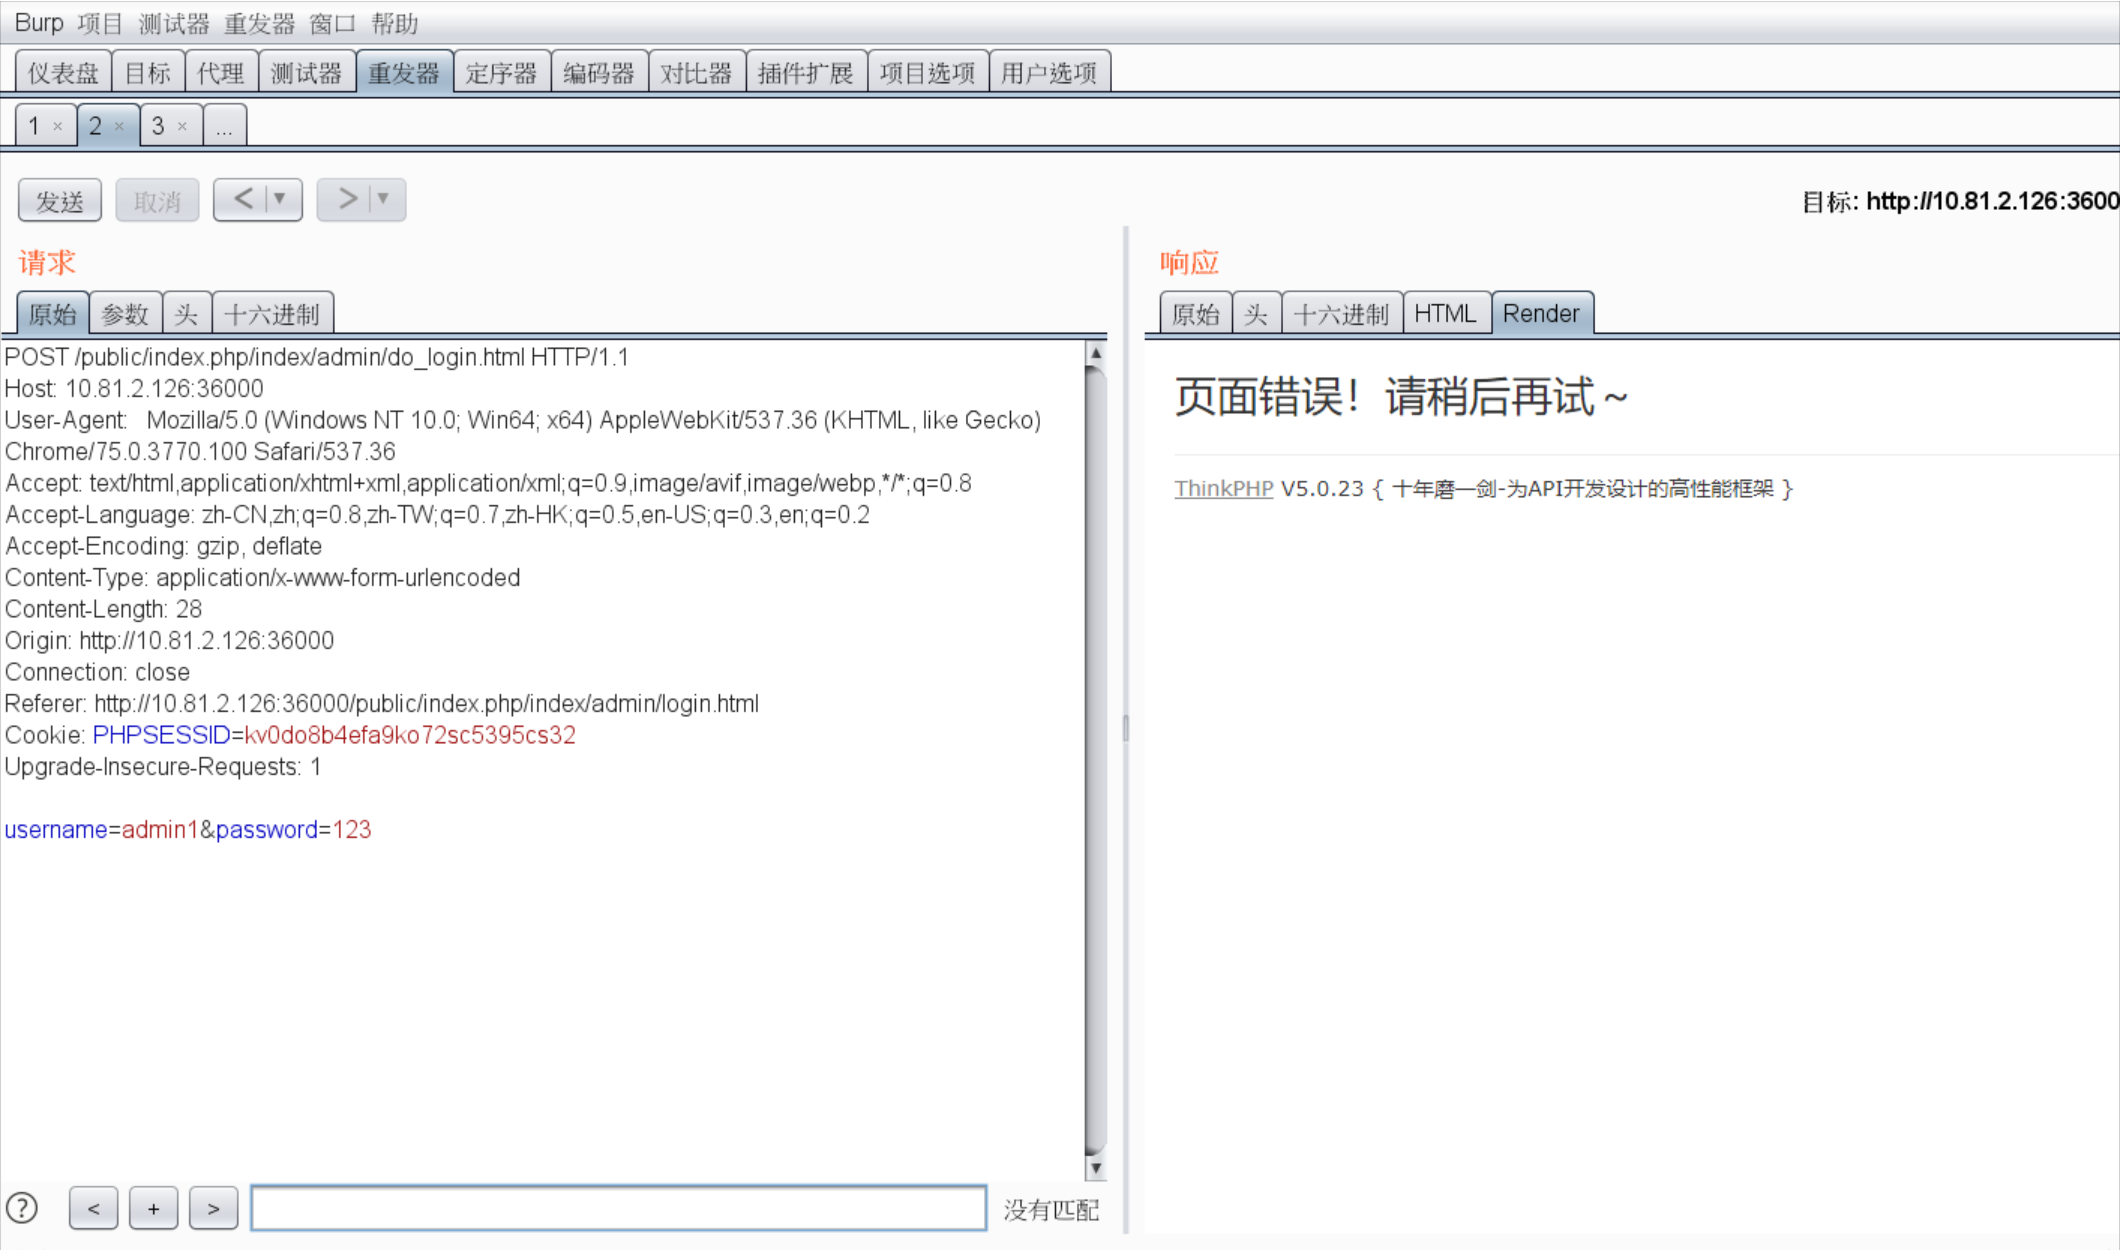
Task: Focus the request search input field
Action: click(x=619, y=1208)
